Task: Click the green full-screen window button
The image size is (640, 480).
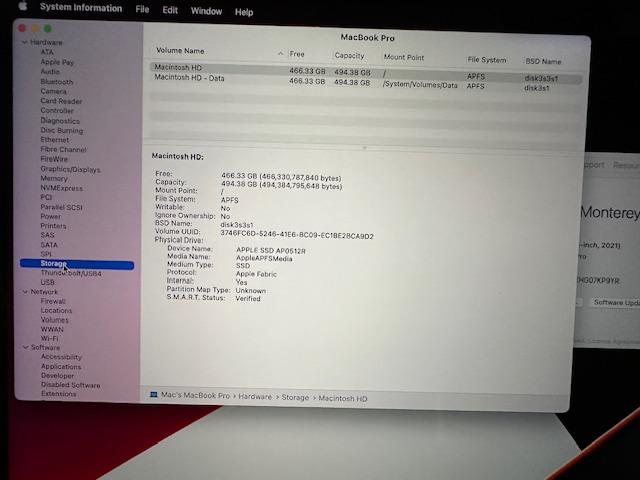Action: coord(47,30)
